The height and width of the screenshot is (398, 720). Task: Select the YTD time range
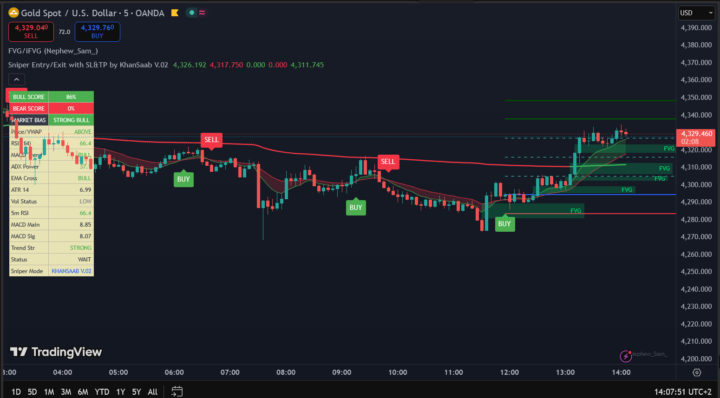[x=102, y=392]
